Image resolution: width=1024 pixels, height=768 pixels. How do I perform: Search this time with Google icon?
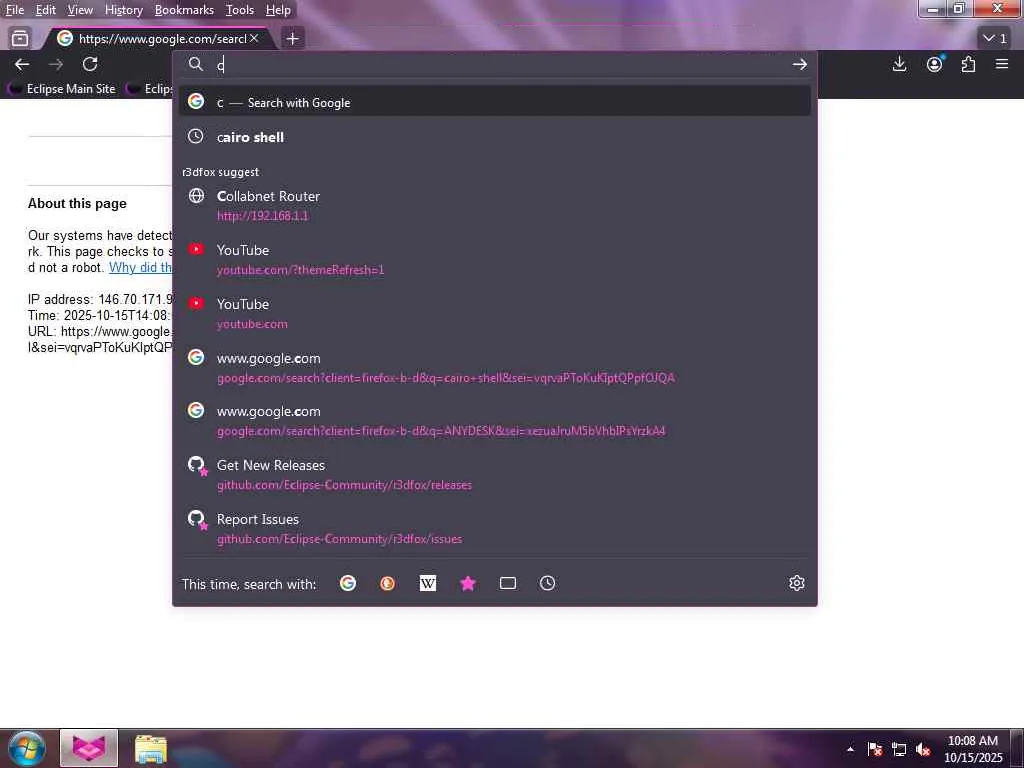[348, 583]
